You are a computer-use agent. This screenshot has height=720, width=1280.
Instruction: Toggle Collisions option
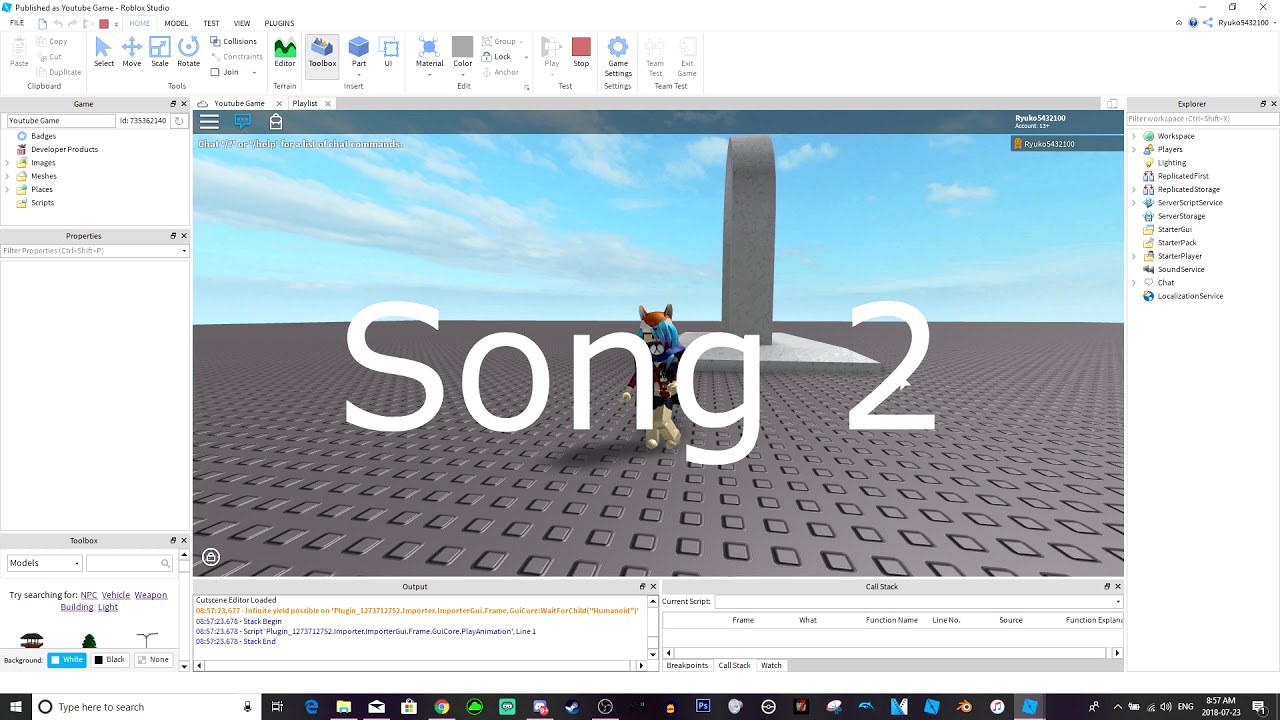(x=233, y=41)
